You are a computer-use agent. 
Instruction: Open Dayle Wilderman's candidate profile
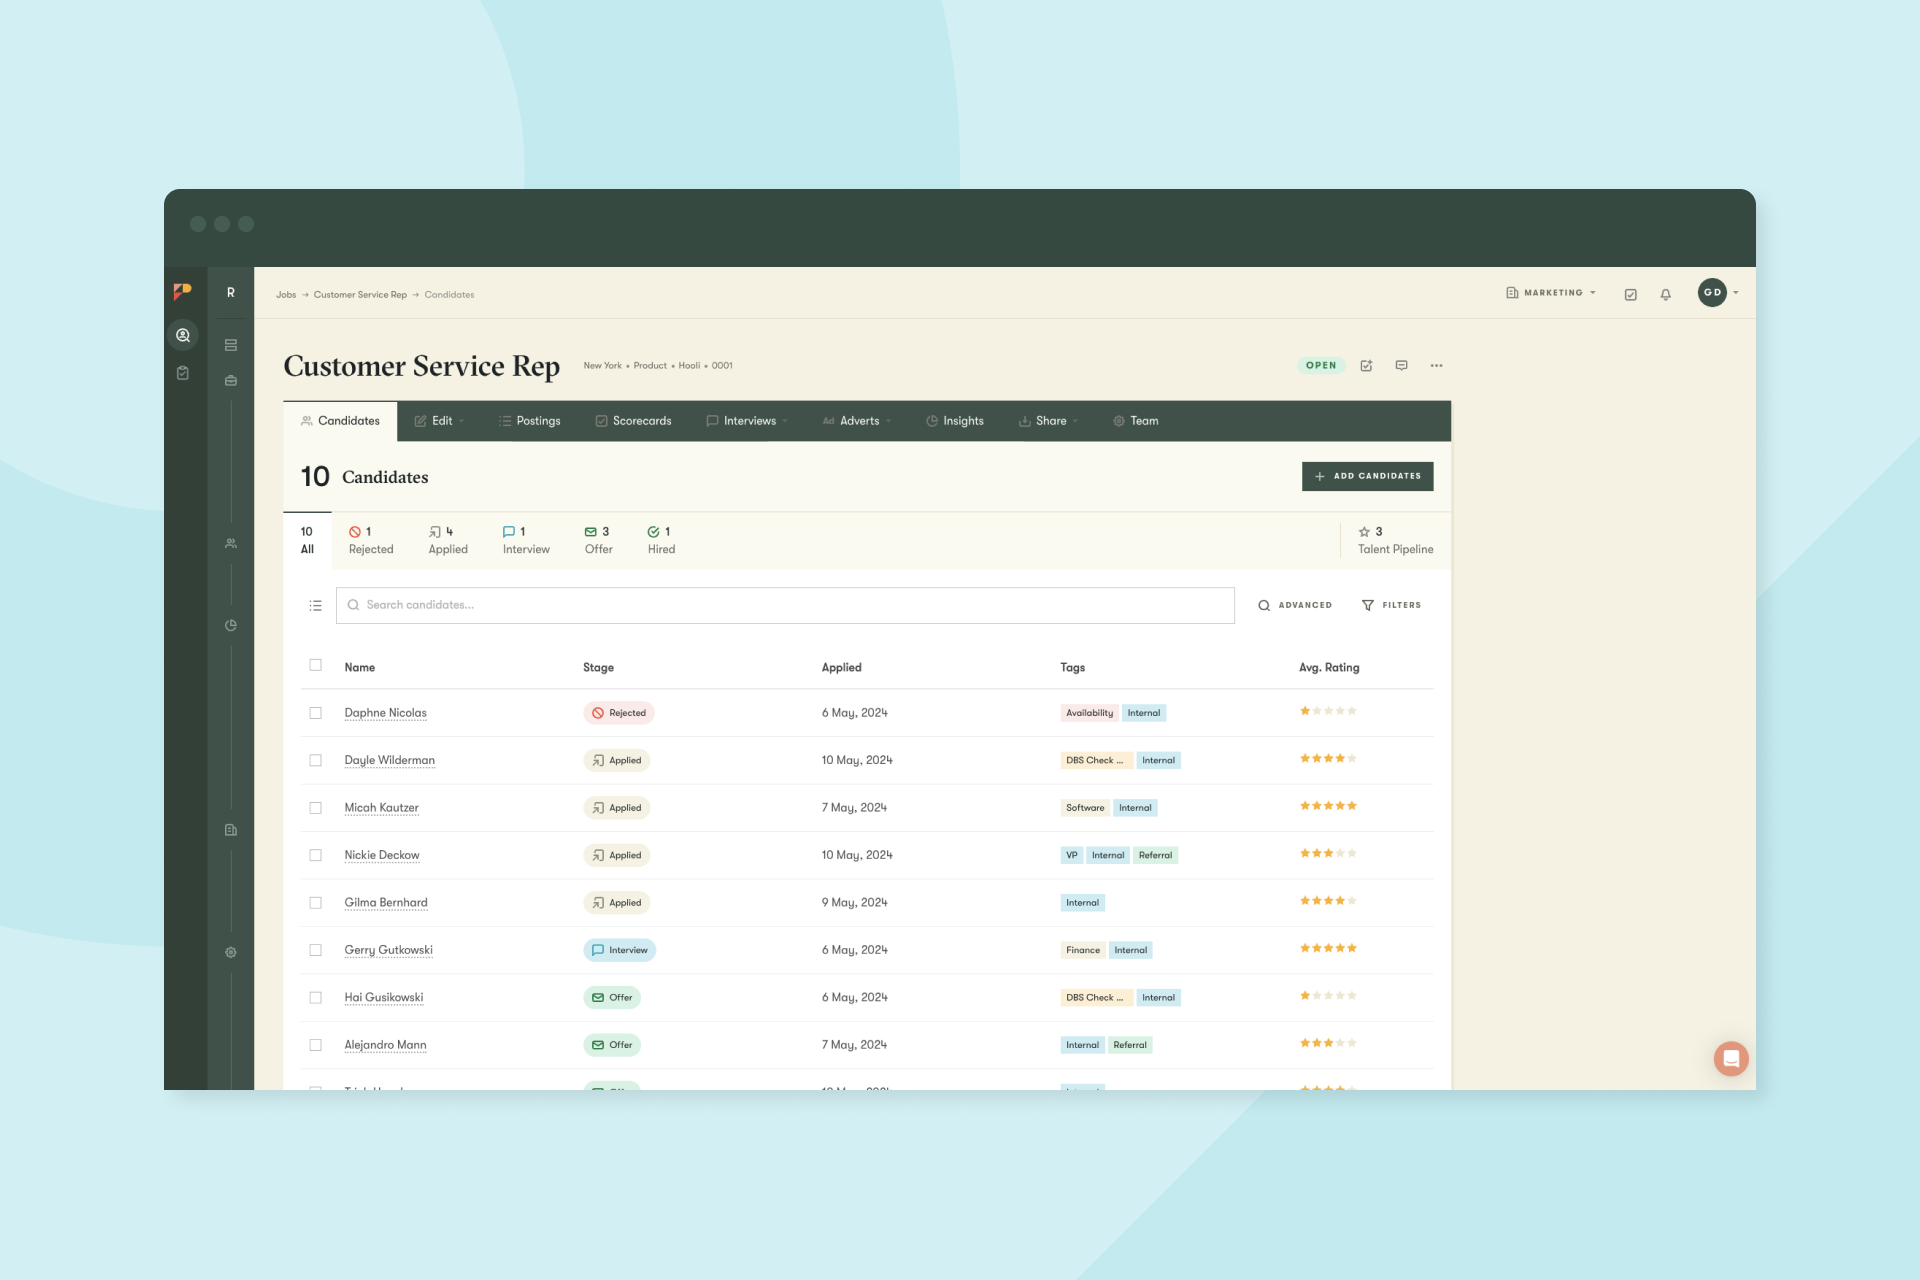click(x=390, y=760)
